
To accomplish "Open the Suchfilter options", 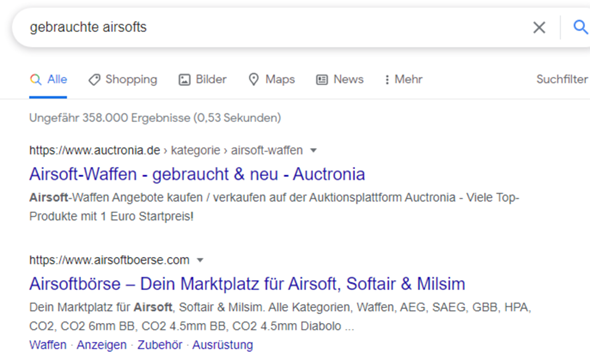I will [562, 79].
